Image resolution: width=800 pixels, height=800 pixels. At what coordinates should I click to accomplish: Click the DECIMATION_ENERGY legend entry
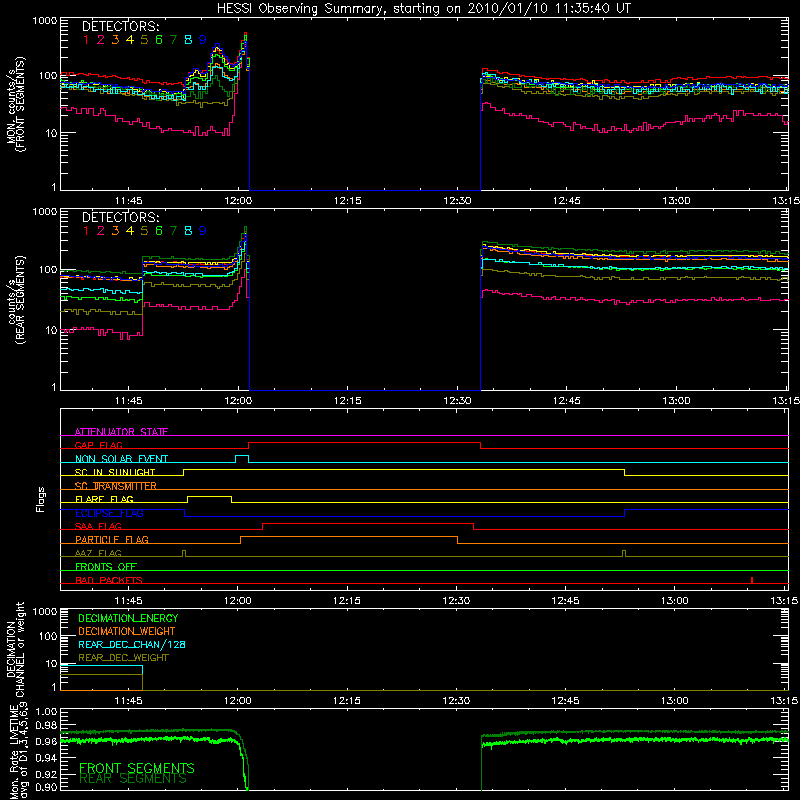coord(128,618)
